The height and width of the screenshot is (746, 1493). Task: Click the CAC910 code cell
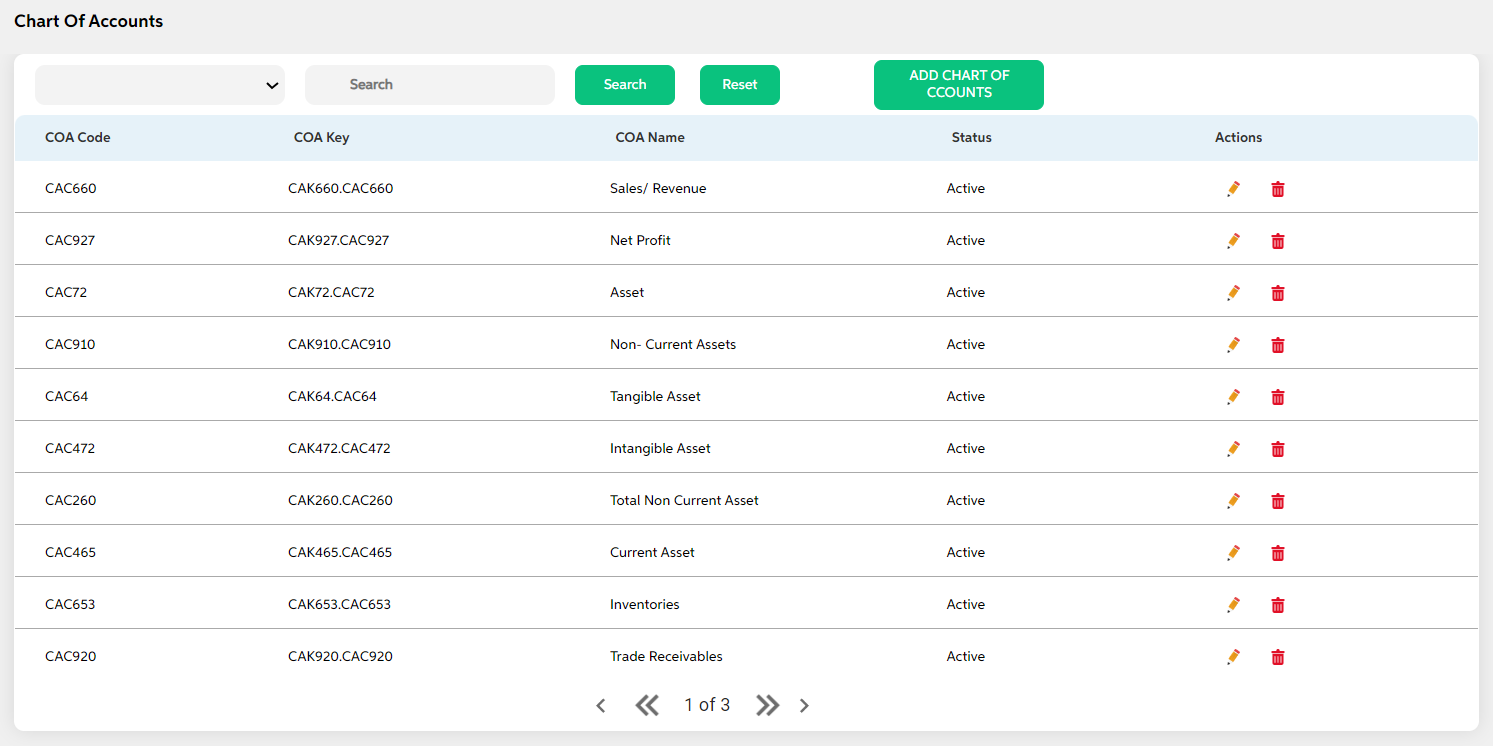[70, 345]
